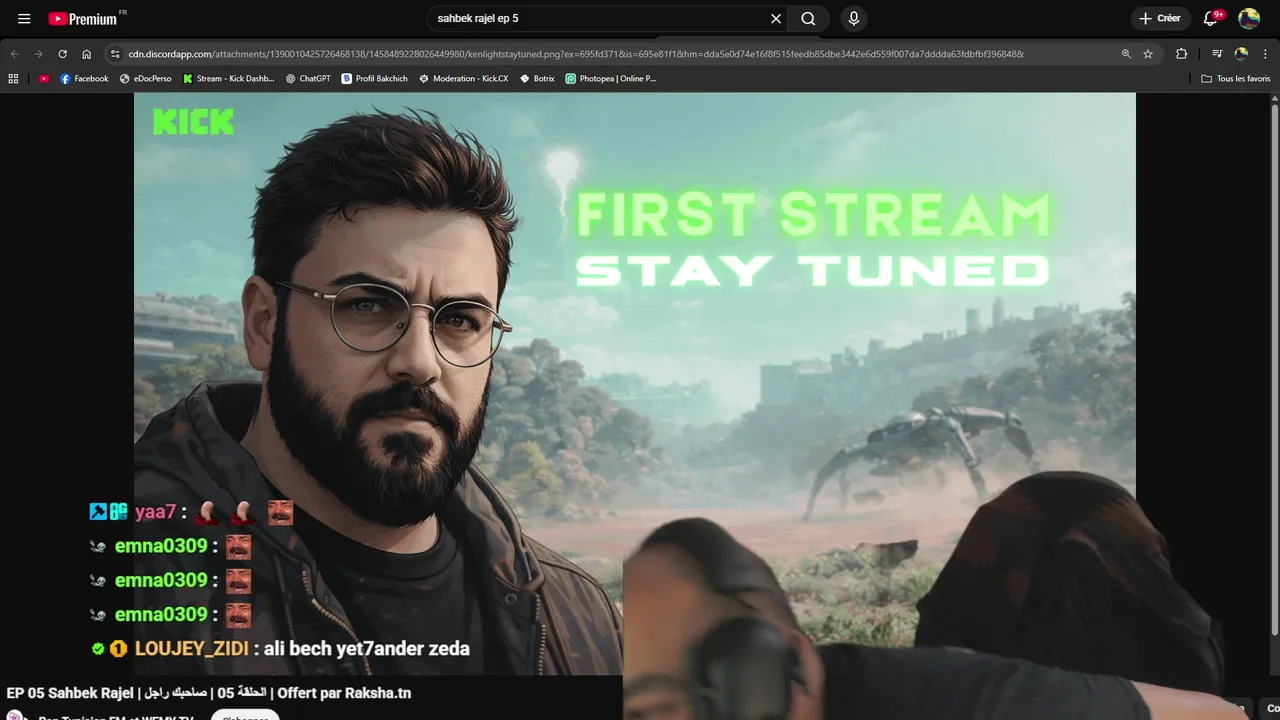Image resolution: width=1280 pixels, height=720 pixels.
Task: Open YouTube notifications bell
Action: pyautogui.click(x=1211, y=18)
